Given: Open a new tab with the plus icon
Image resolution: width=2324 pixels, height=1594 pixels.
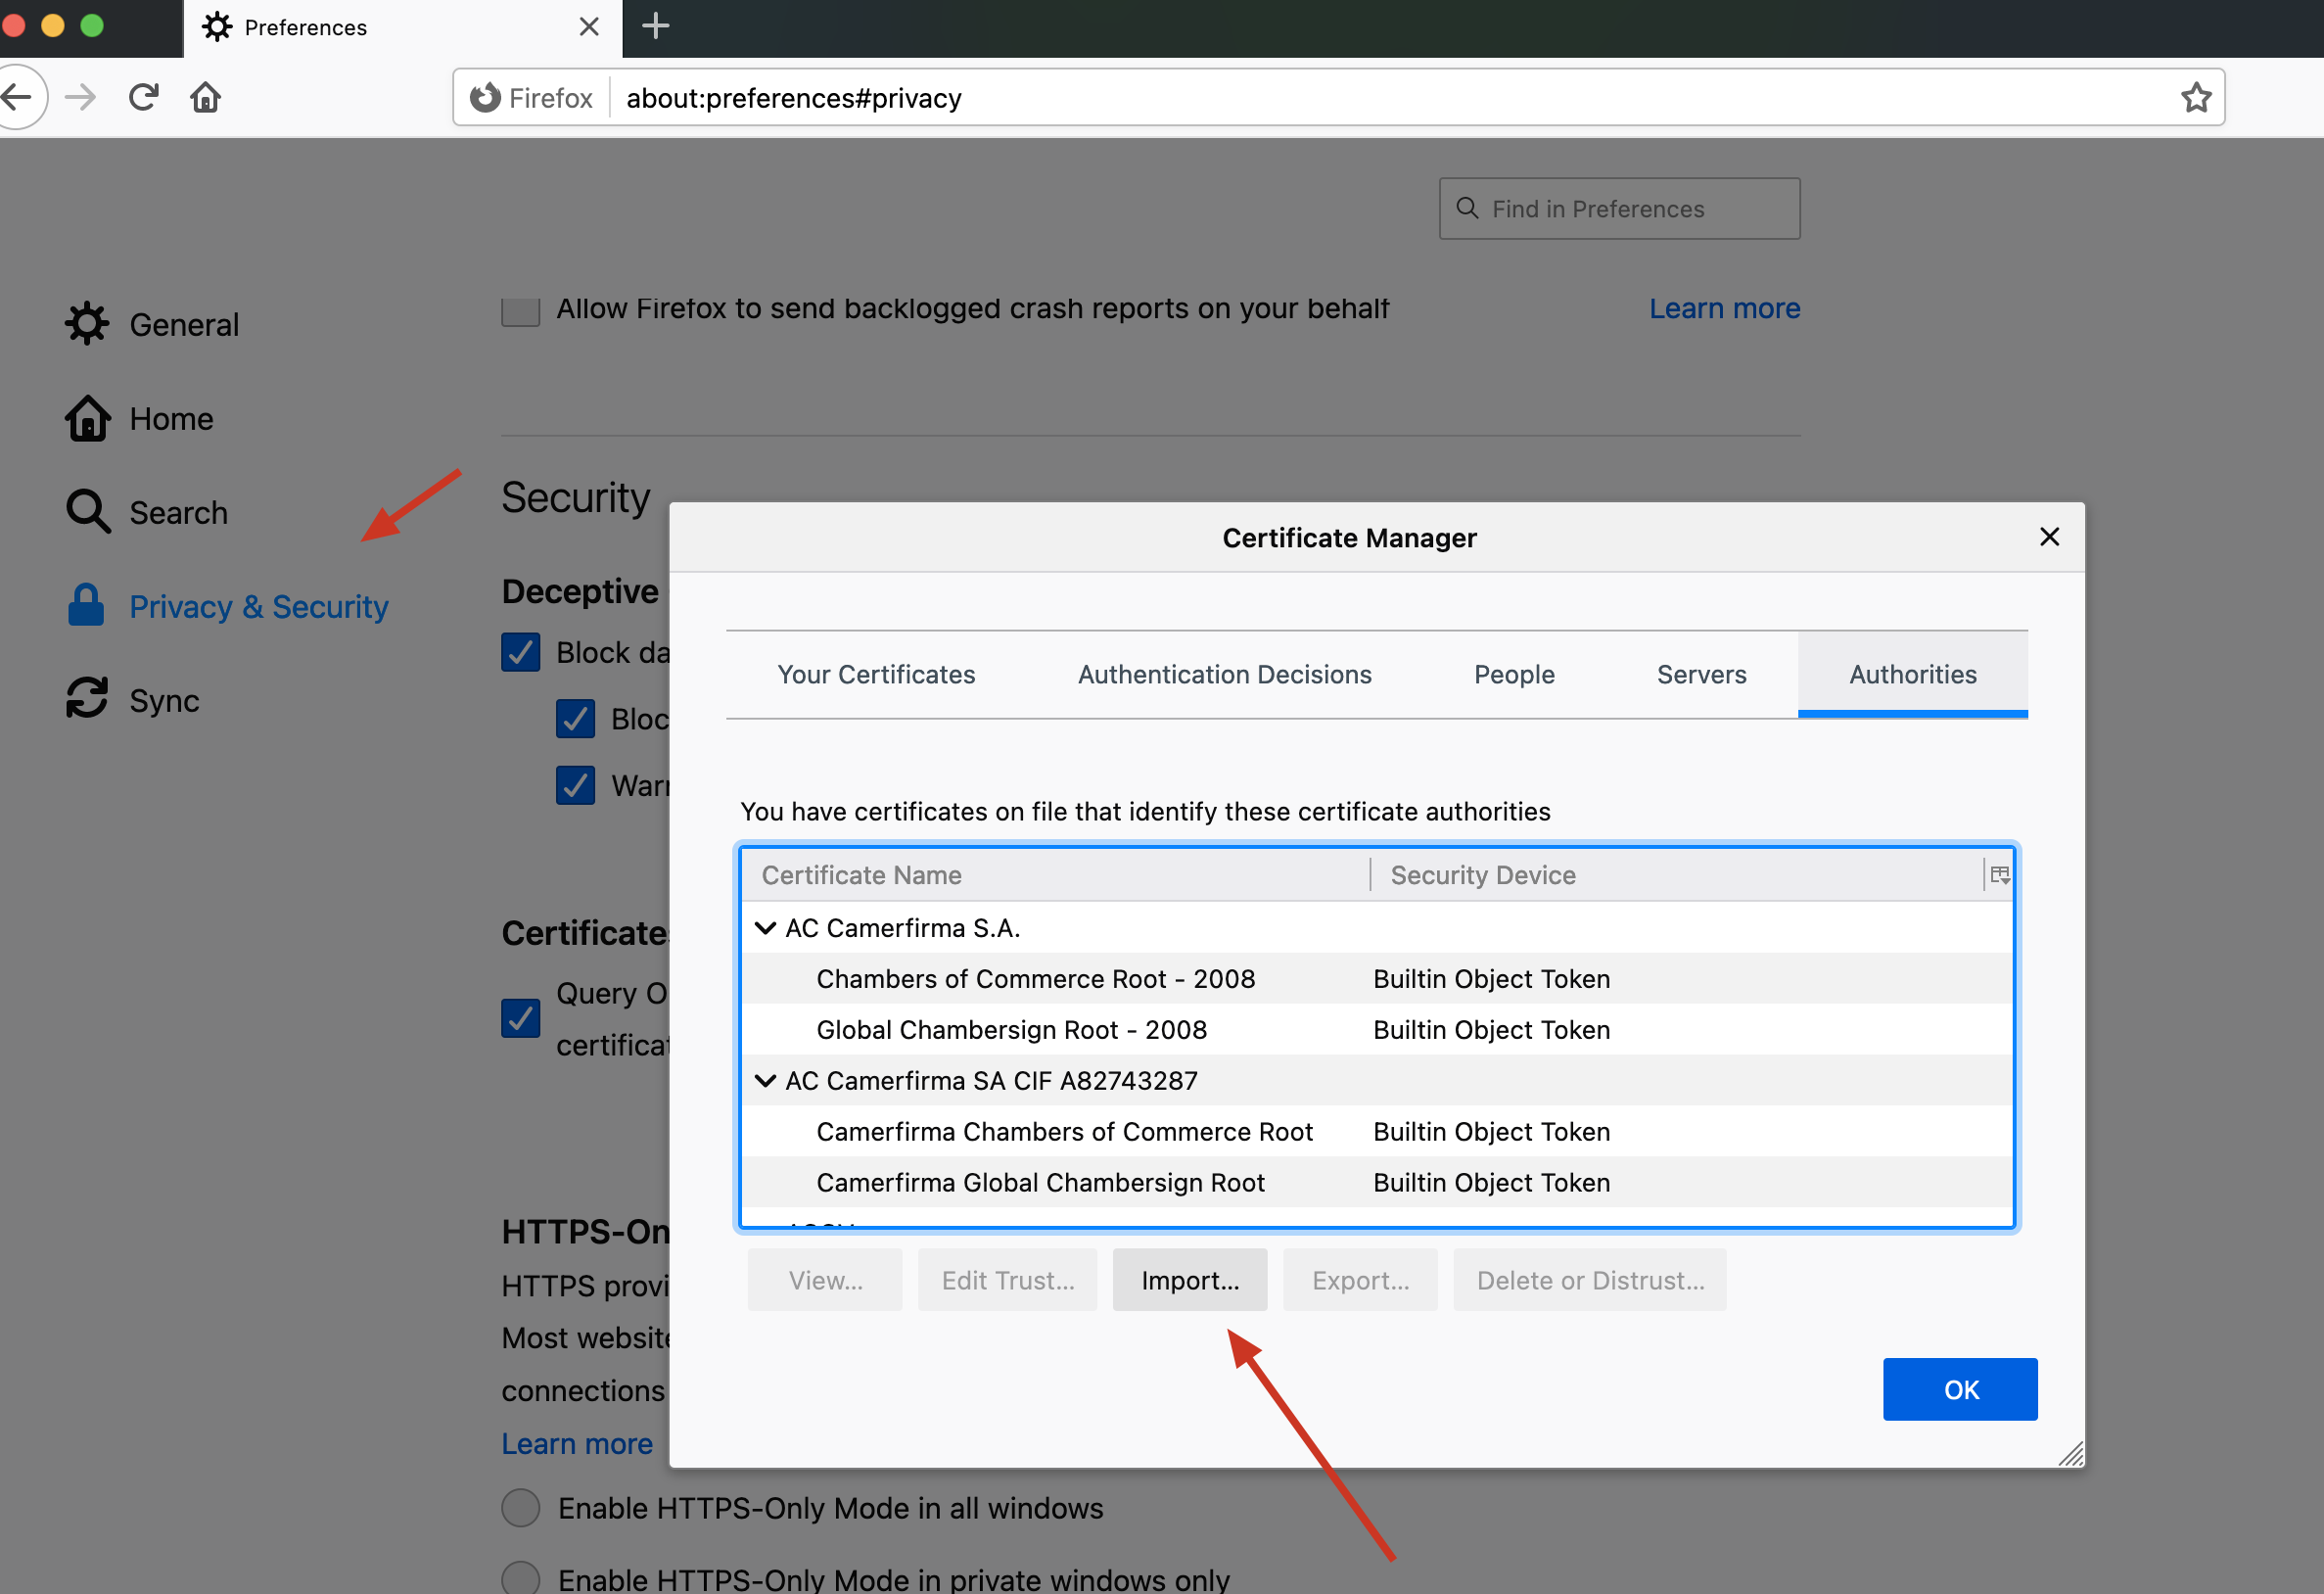Looking at the screenshot, I should click(655, 26).
